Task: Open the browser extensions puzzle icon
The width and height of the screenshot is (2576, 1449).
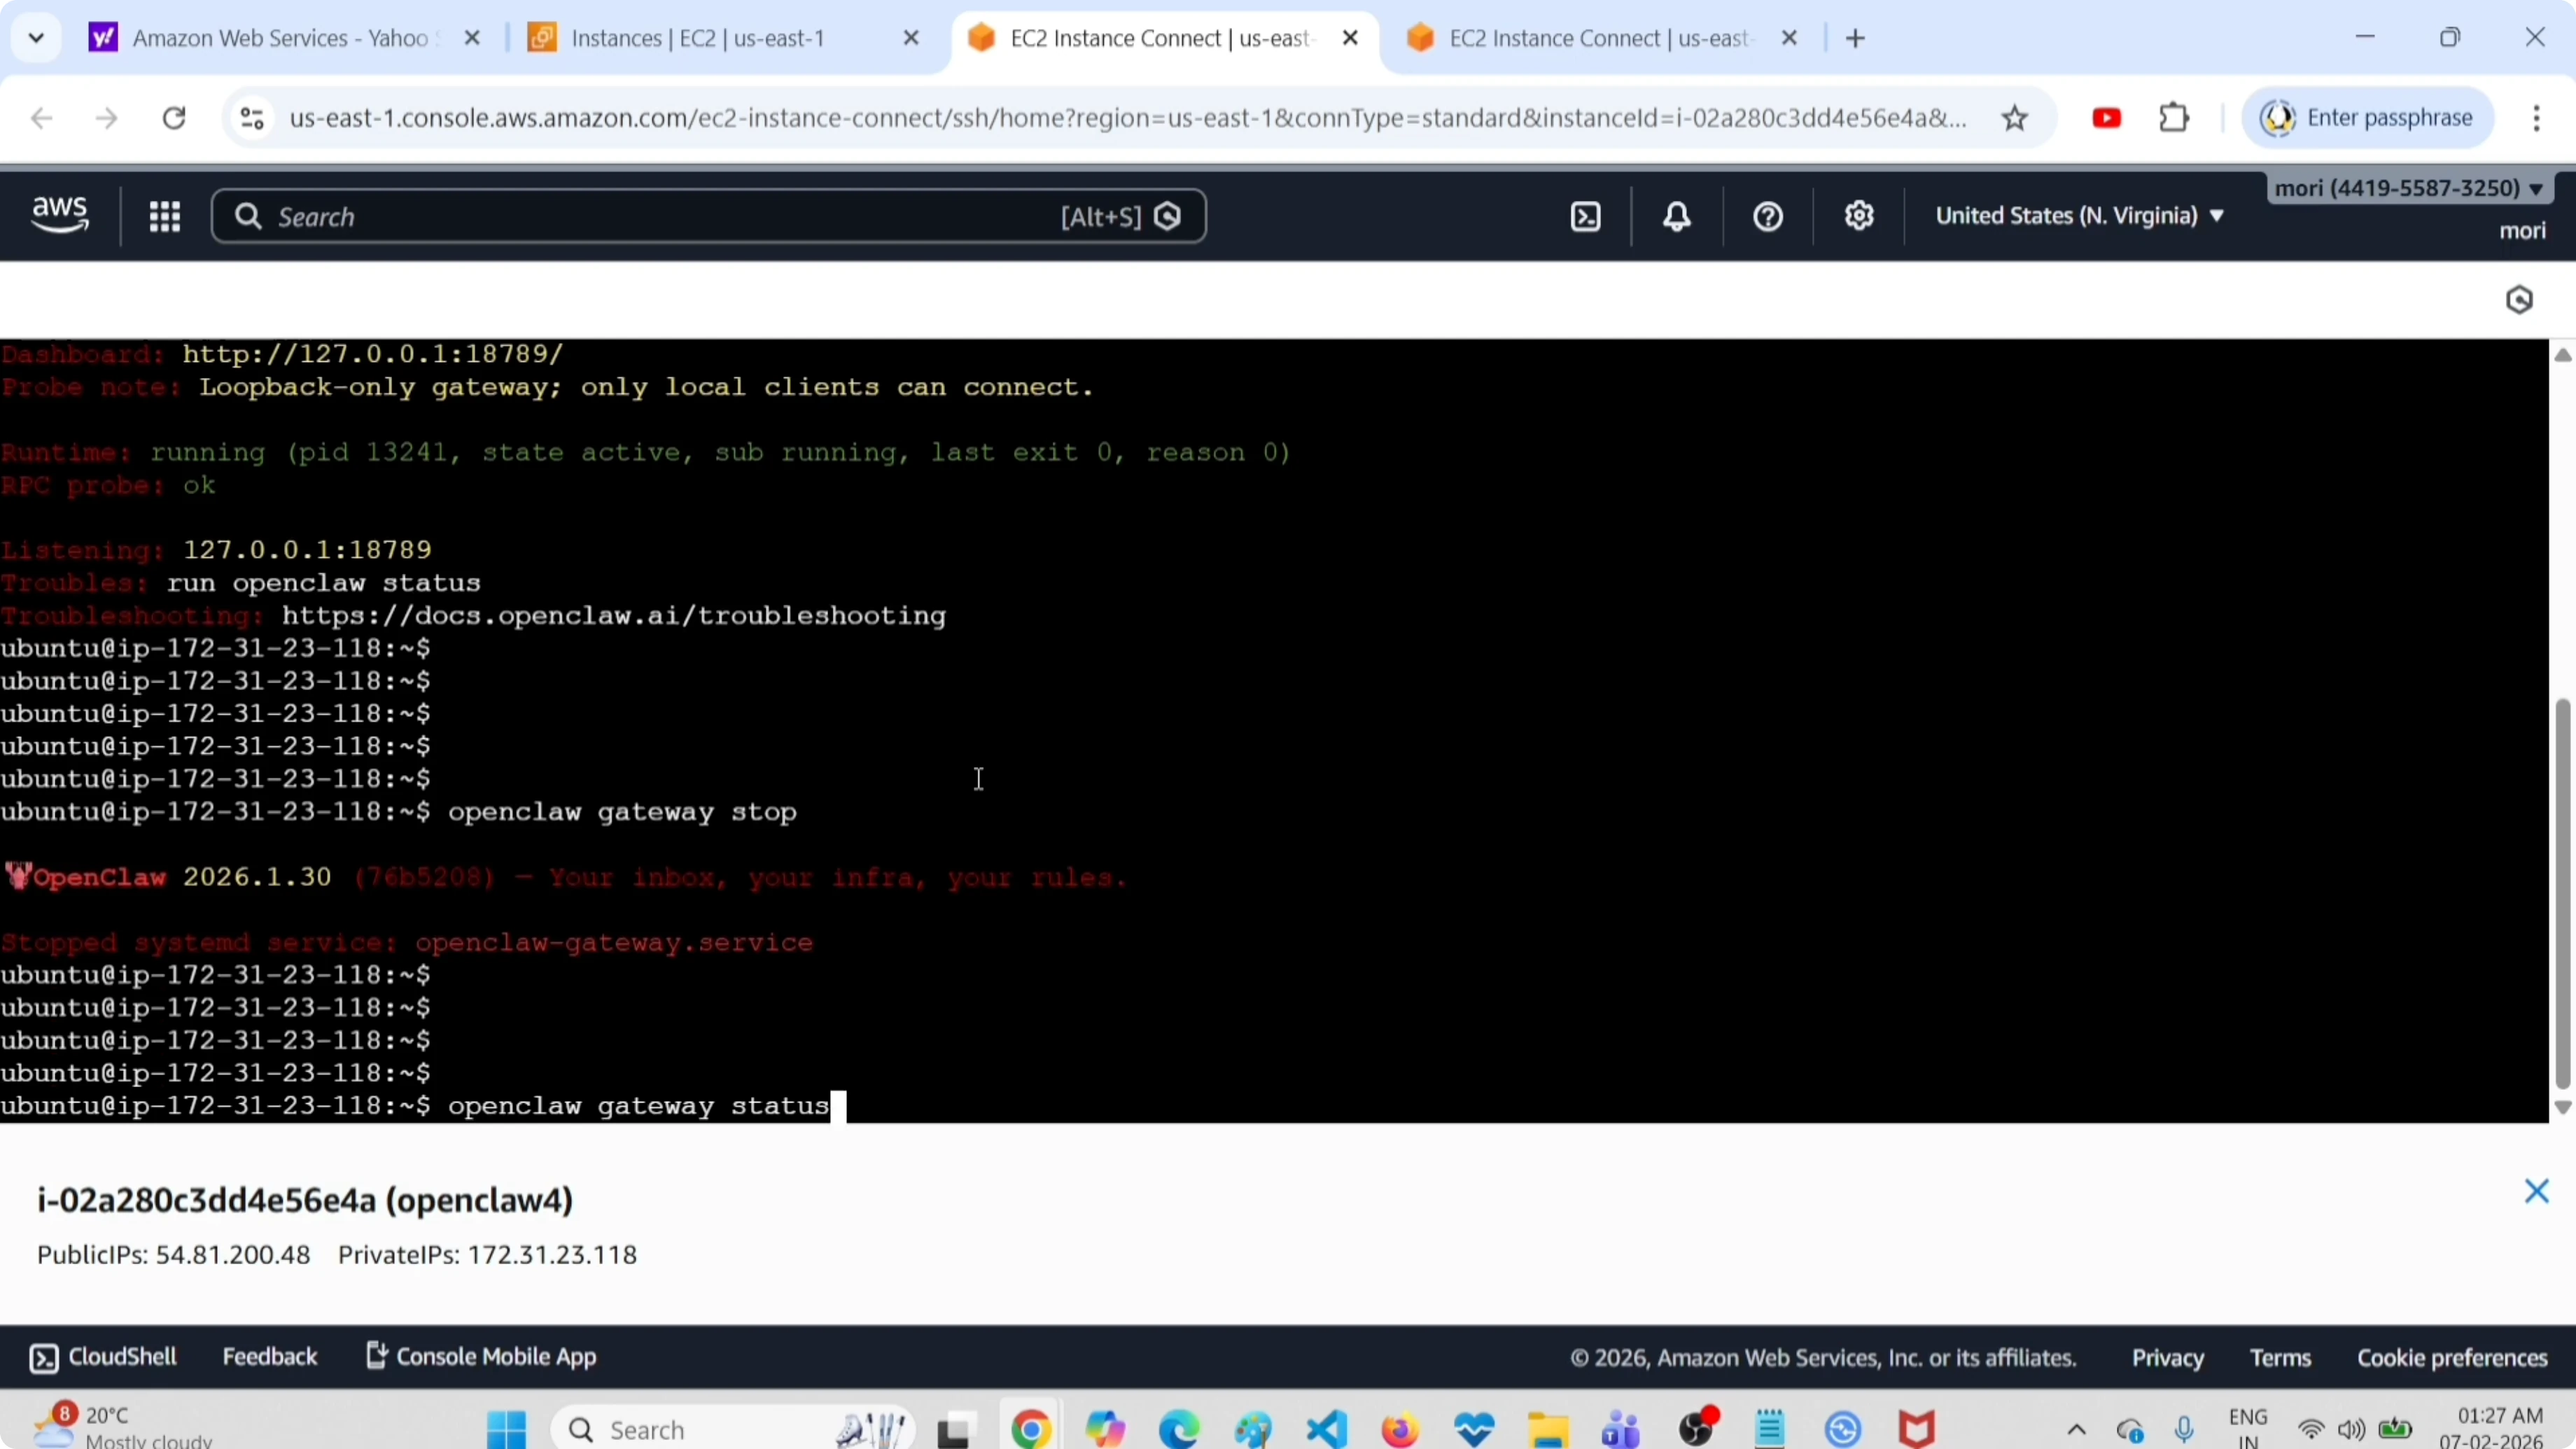Action: point(2174,118)
